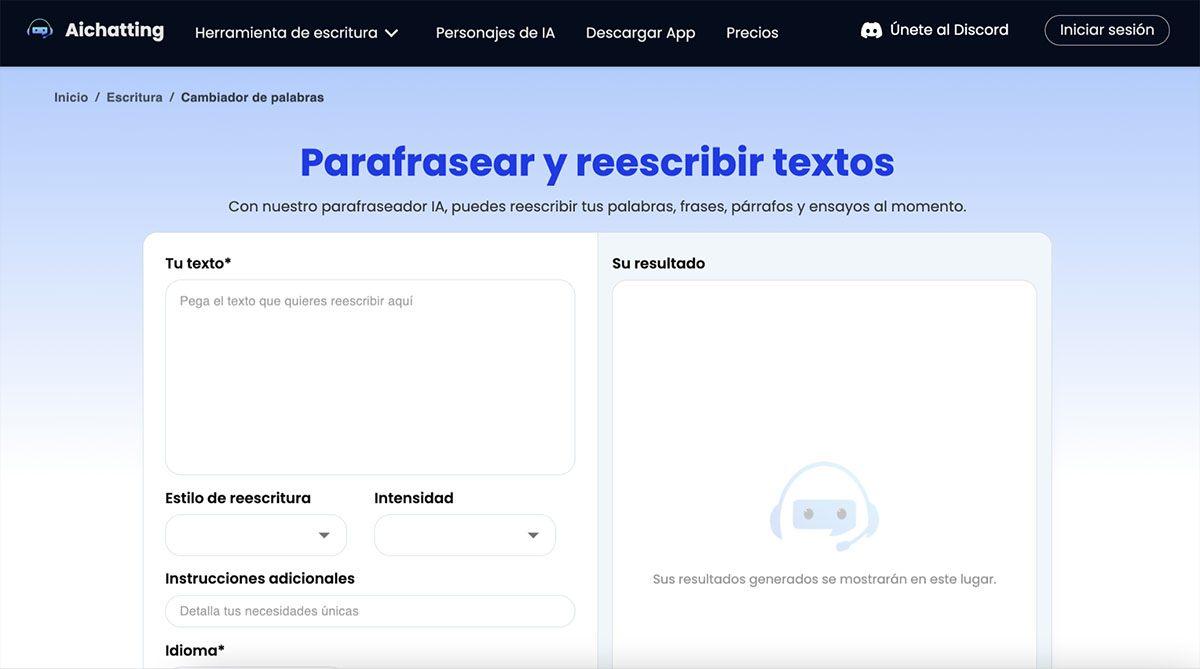Click the results placeholder message text
Viewport: 1200px width, 669px height.
[x=824, y=579]
